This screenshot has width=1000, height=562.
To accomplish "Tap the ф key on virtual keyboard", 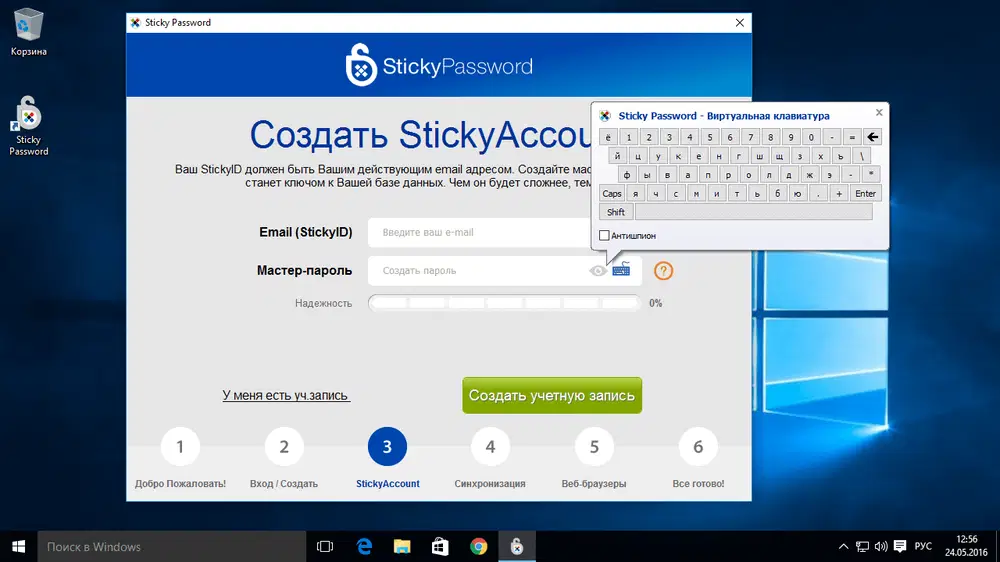I will tap(626, 175).
